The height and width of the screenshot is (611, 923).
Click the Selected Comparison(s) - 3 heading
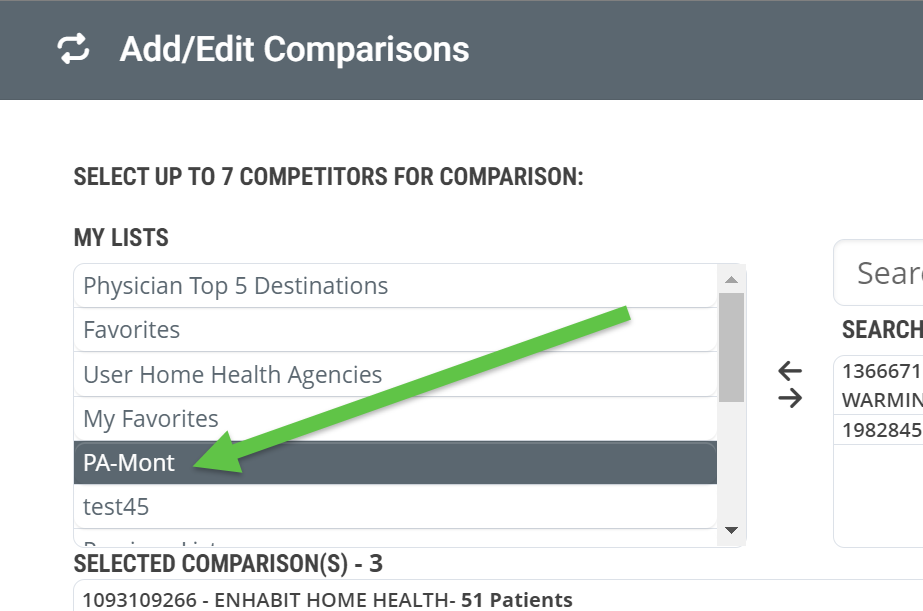(228, 563)
